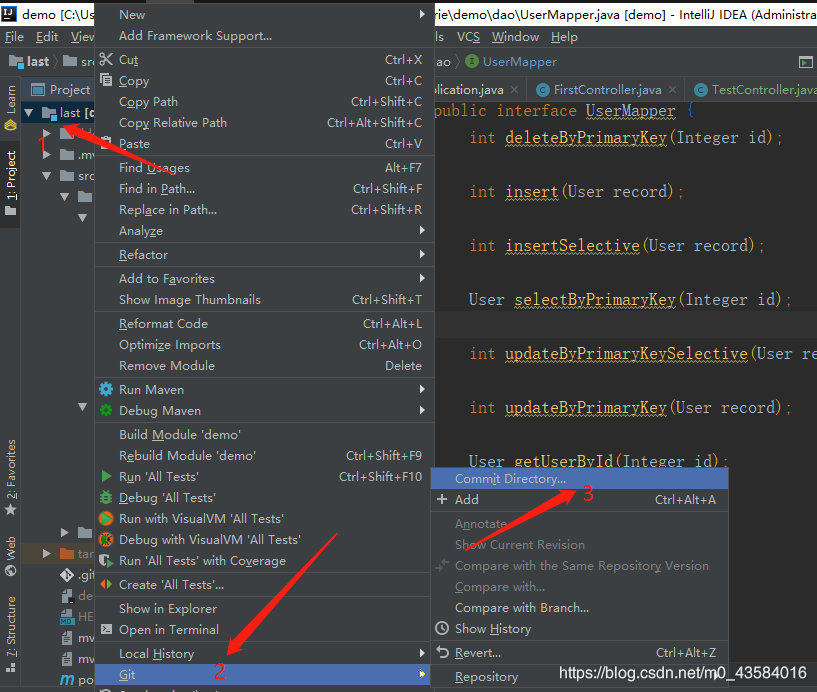Click the IntelliJ IDEA logo in title bar
The height and width of the screenshot is (692, 817).
pos(9,14)
